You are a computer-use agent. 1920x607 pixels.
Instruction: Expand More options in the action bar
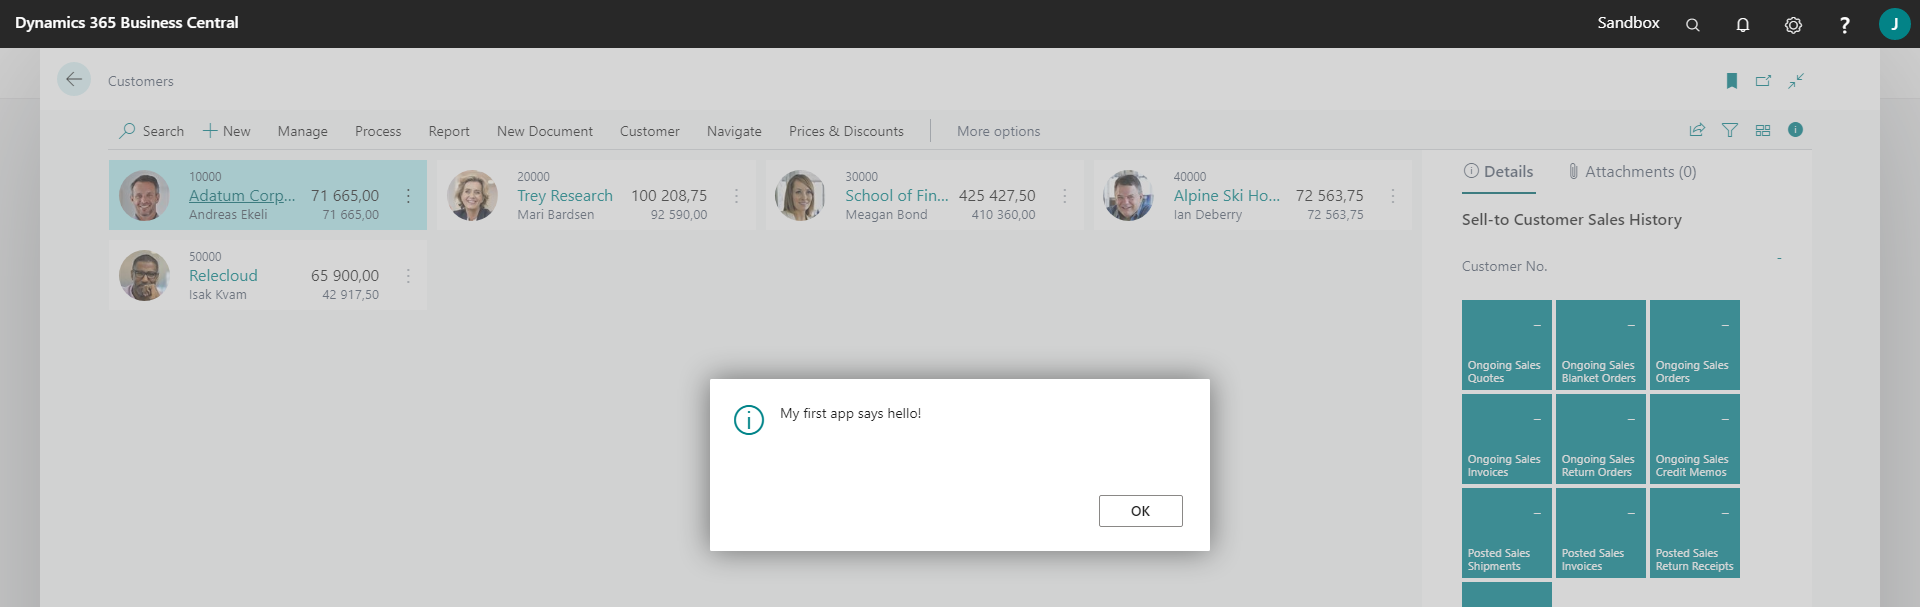[x=998, y=131]
